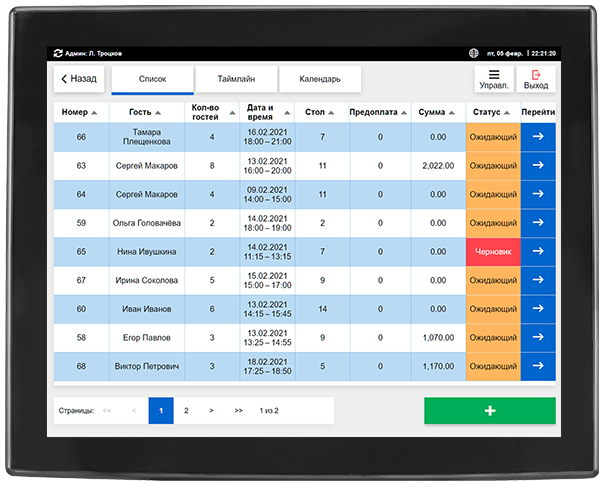
Task: Switch to the Календарь tab
Action: pyautogui.click(x=320, y=79)
